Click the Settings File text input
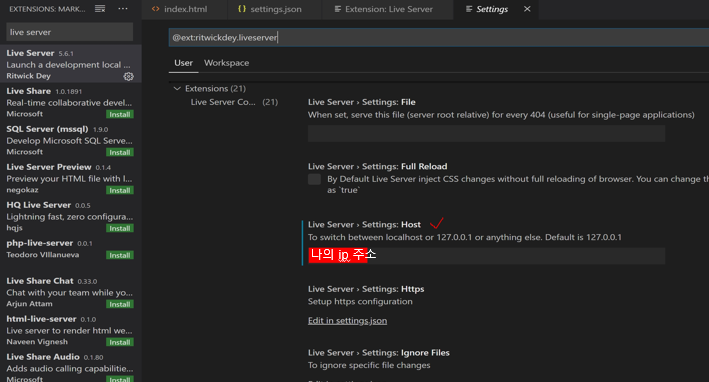 point(487,133)
